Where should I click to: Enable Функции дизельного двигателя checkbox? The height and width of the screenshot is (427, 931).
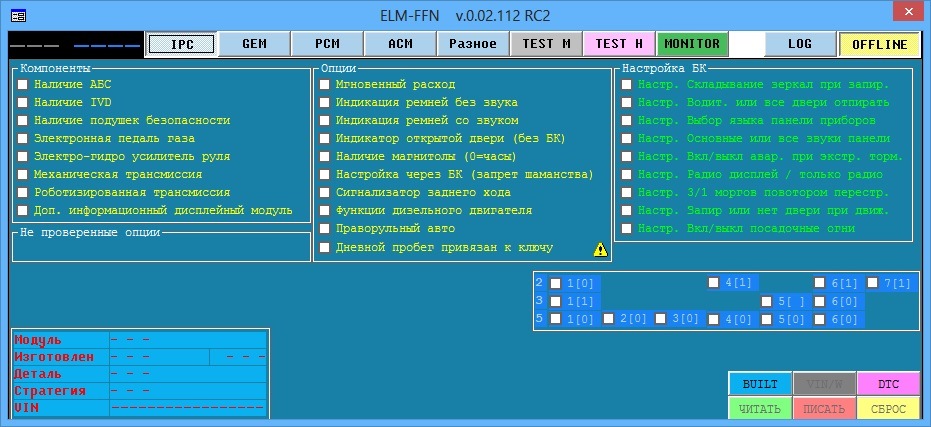pyautogui.click(x=324, y=210)
